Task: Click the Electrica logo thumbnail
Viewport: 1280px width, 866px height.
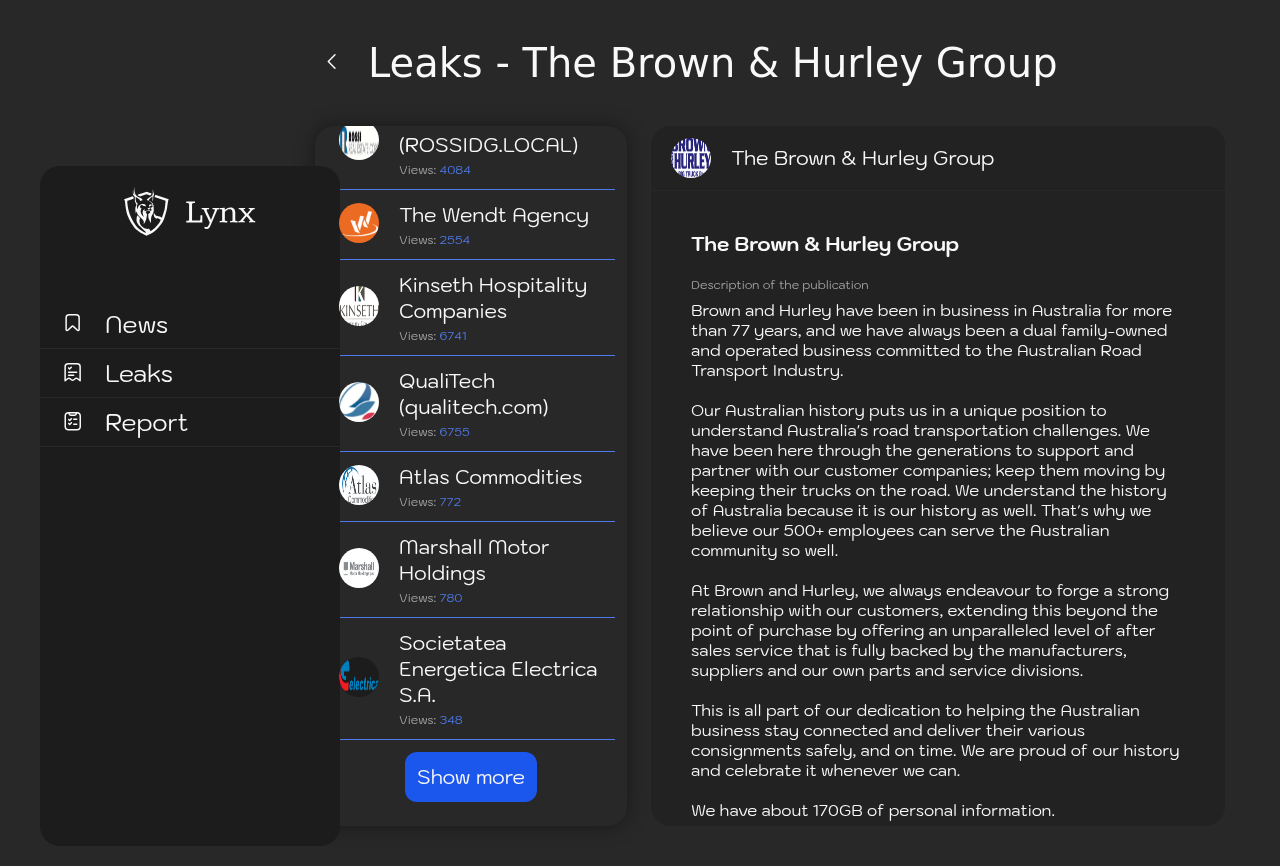Action: (359, 677)
